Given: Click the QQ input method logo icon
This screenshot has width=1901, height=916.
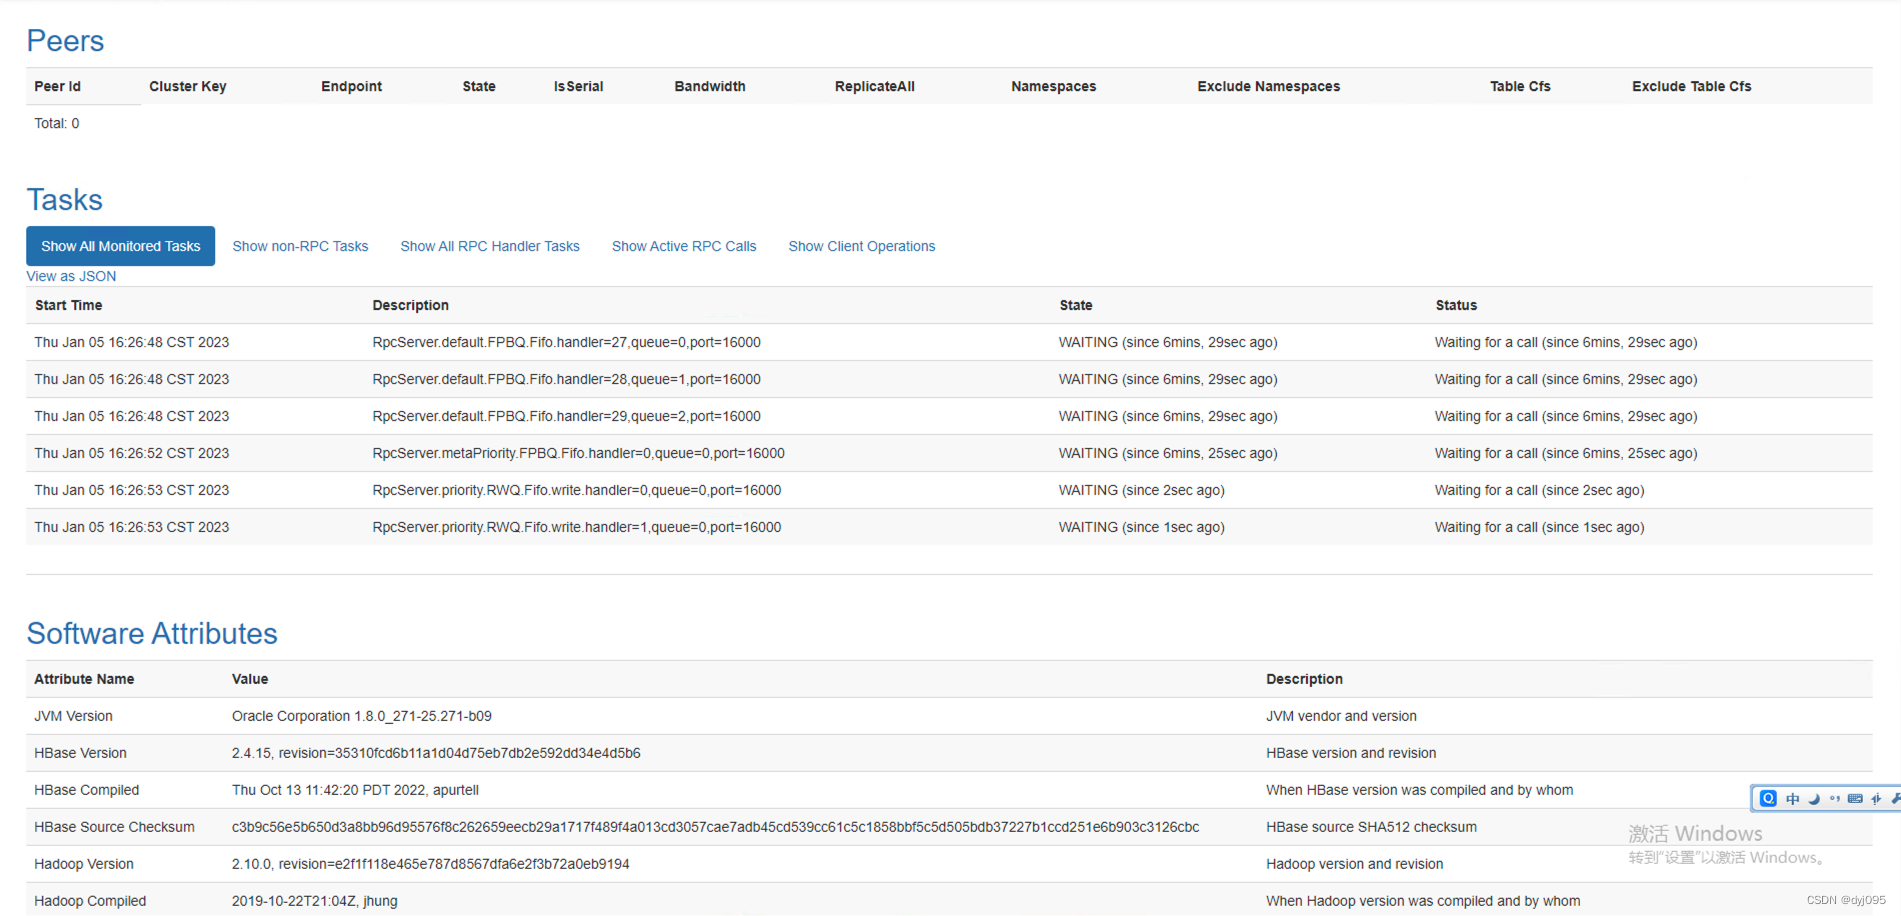Looking at the screenshot, I should (1768, 798).
